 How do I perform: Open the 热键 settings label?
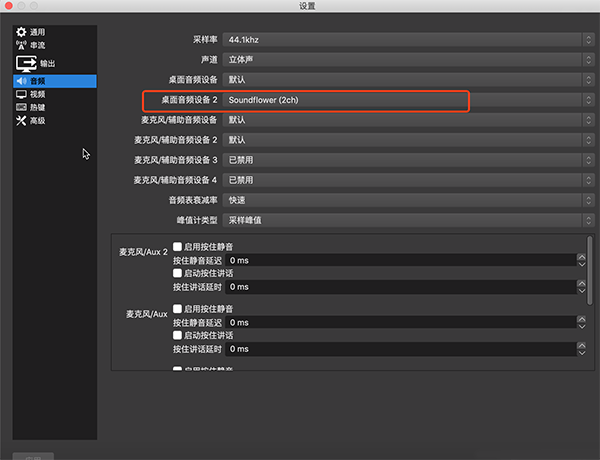[38, 107]
